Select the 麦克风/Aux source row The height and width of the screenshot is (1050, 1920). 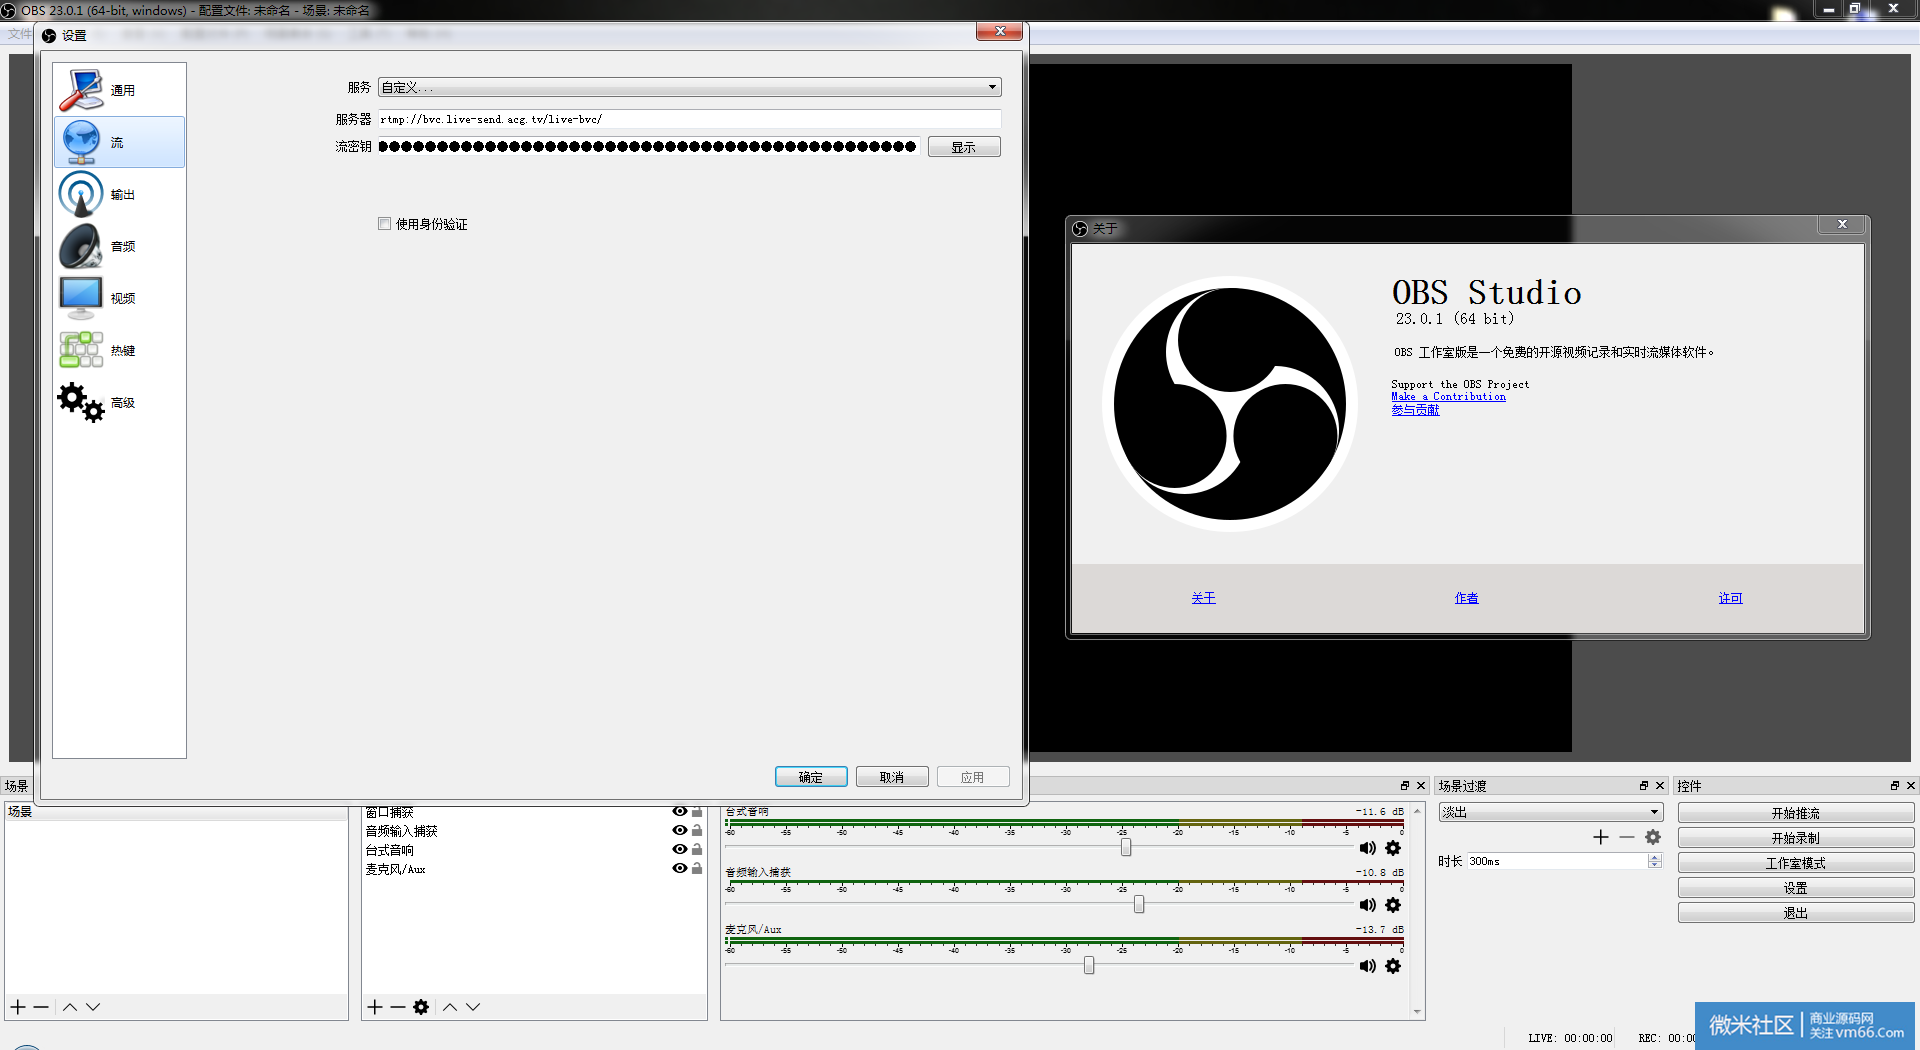pos(534,869)
